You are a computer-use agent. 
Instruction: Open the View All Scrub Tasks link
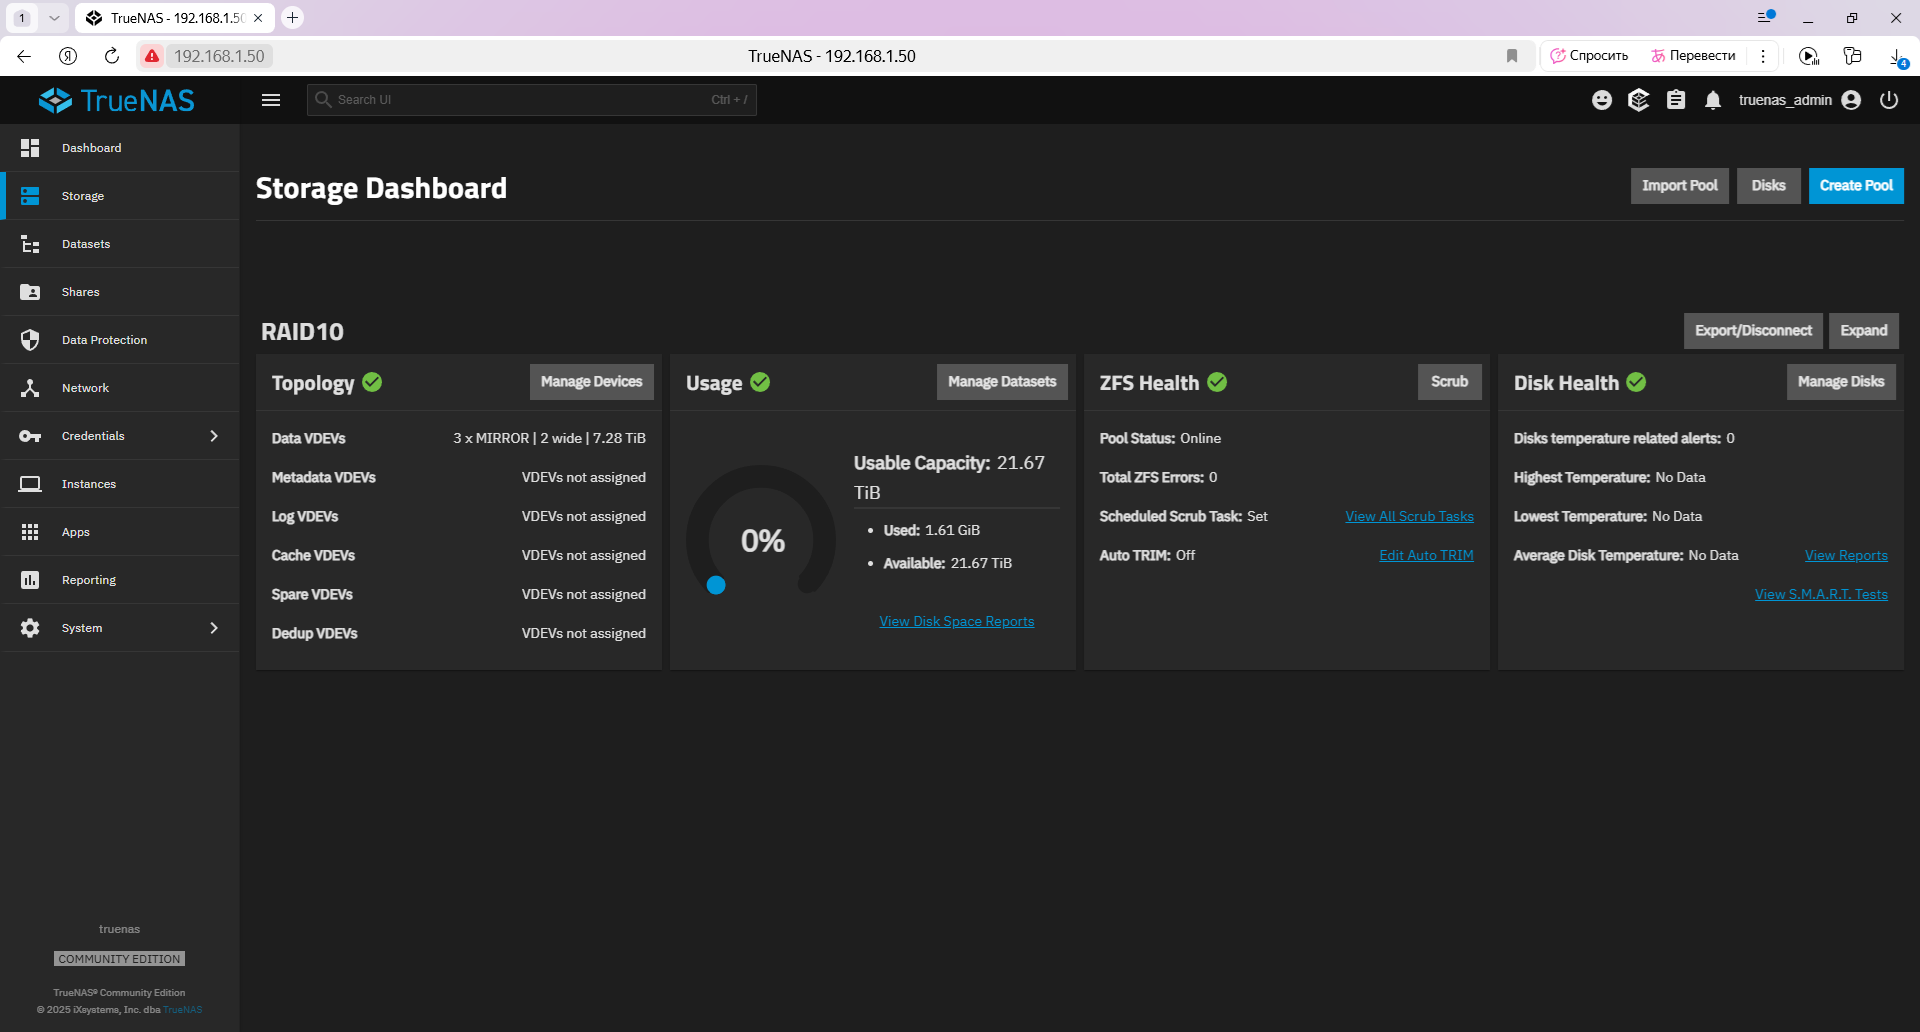(x=1409, y=516)
